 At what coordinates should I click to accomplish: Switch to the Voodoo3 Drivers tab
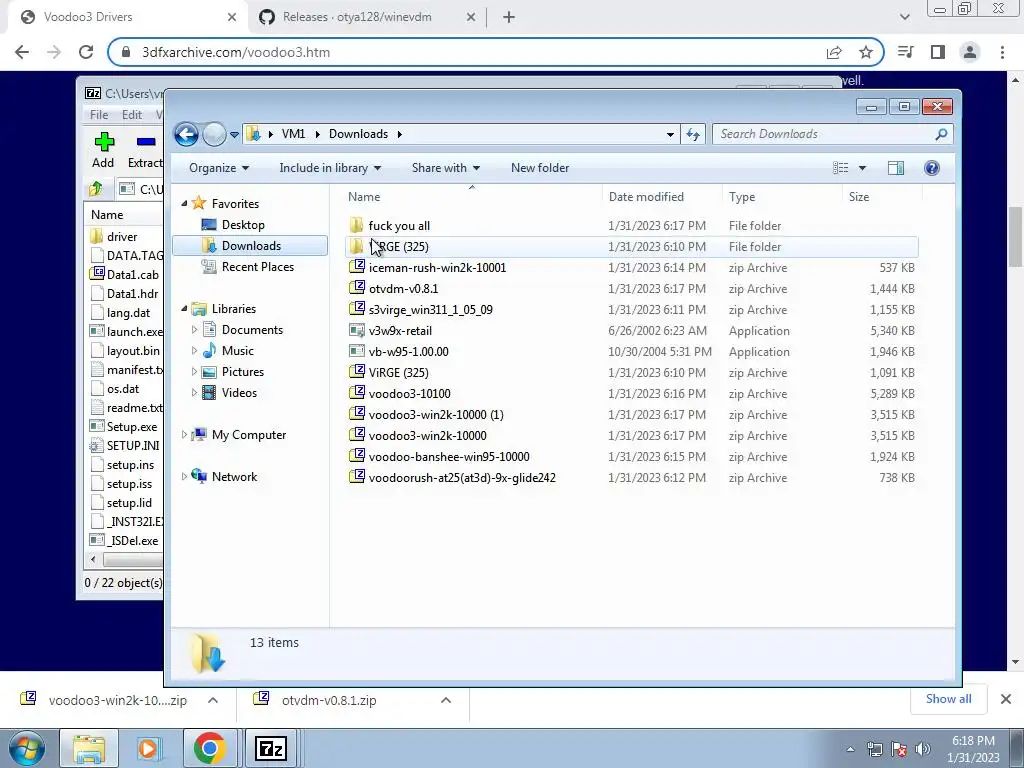126,17
